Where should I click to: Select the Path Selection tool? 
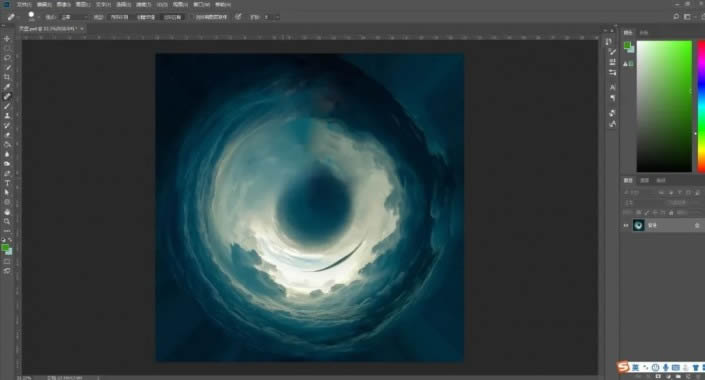[x=7, y=192]
